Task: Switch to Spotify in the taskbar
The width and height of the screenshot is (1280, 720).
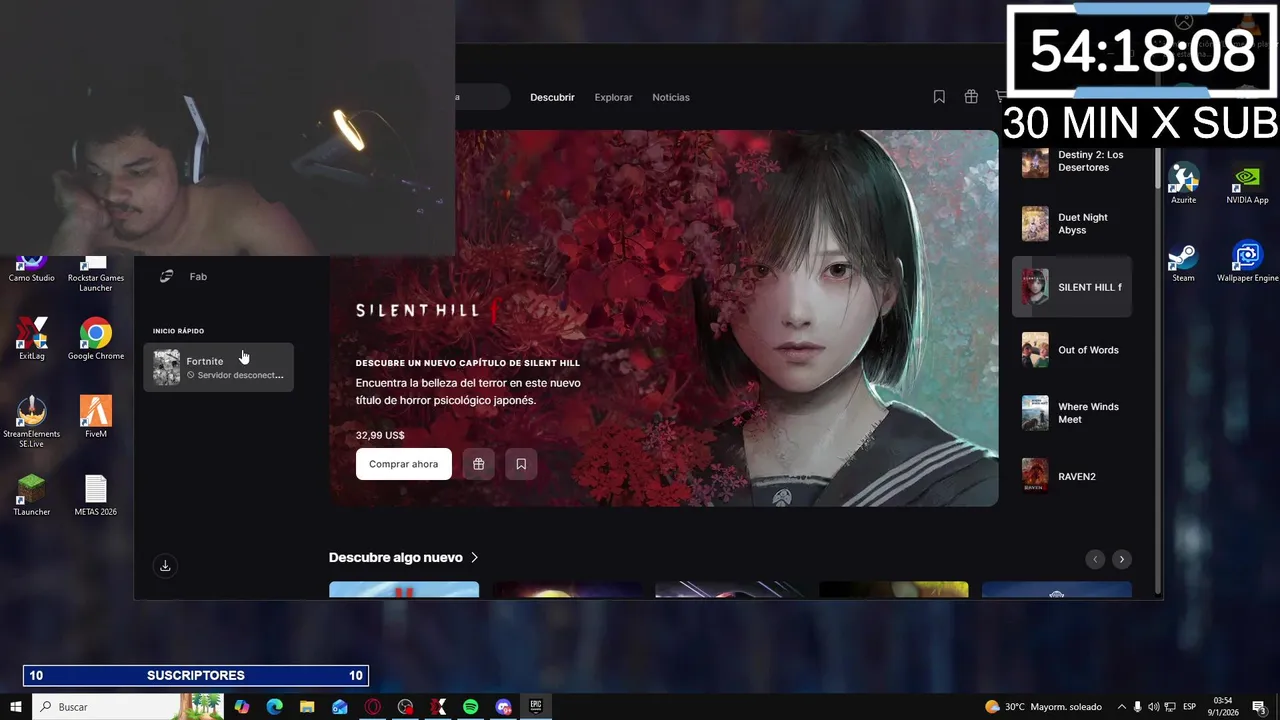Action: click(471, 707)
